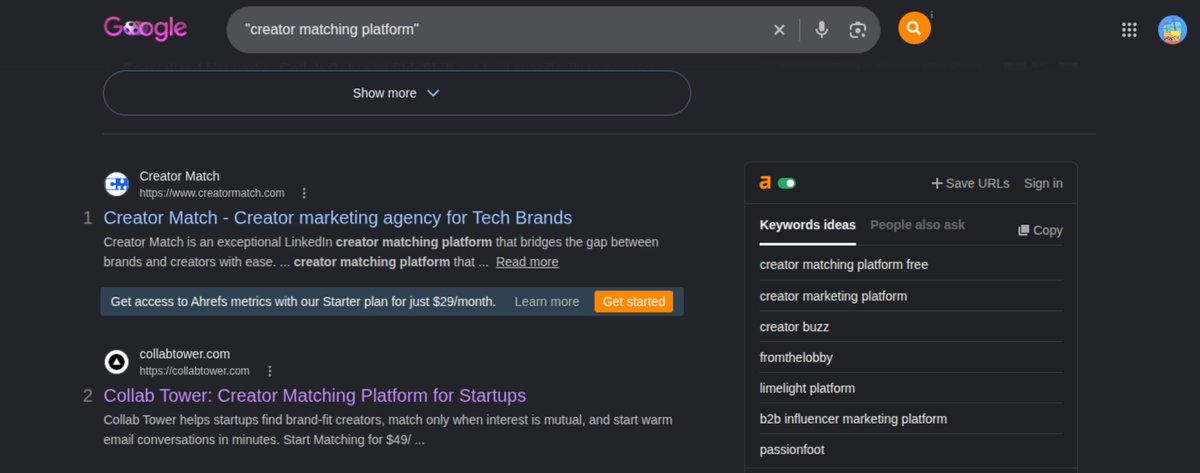Start voice search with the microphone icon
This screenshot has height=473, width=1200.
click(x=822, y=30)
